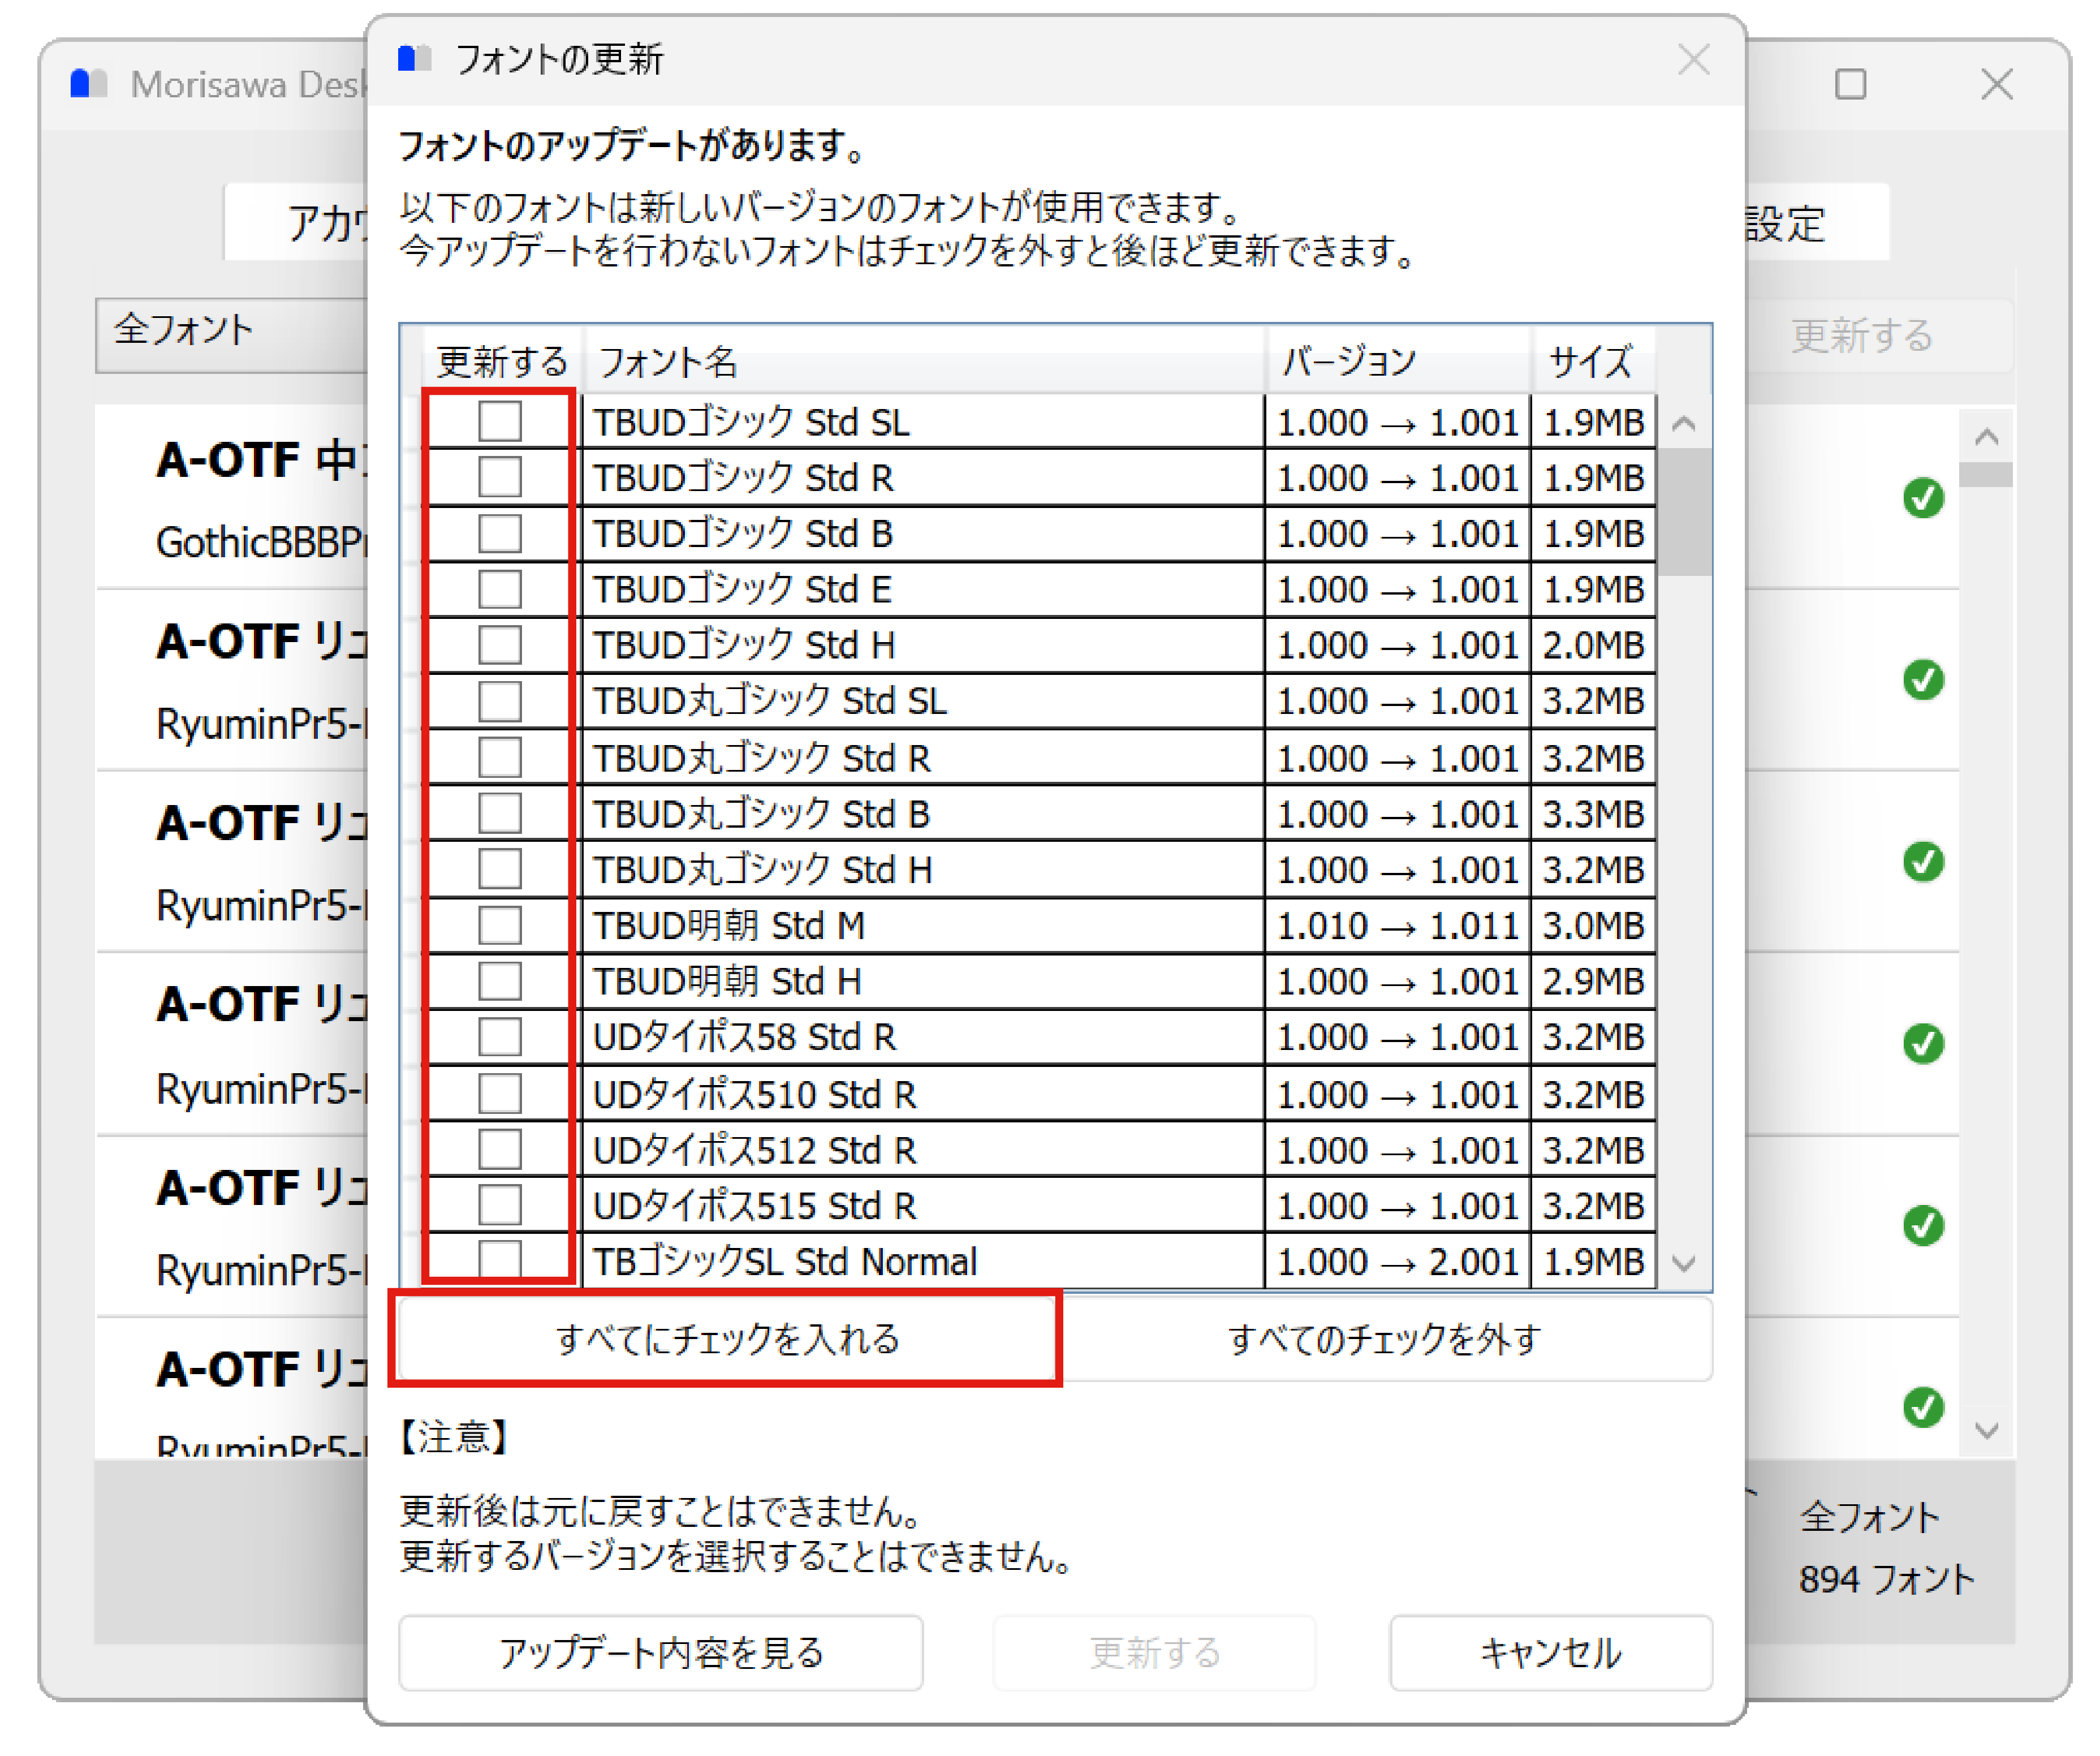Sort by the バージョン column header
The height and width of the screenshot is (1756, 2100).
point(1399,361)
